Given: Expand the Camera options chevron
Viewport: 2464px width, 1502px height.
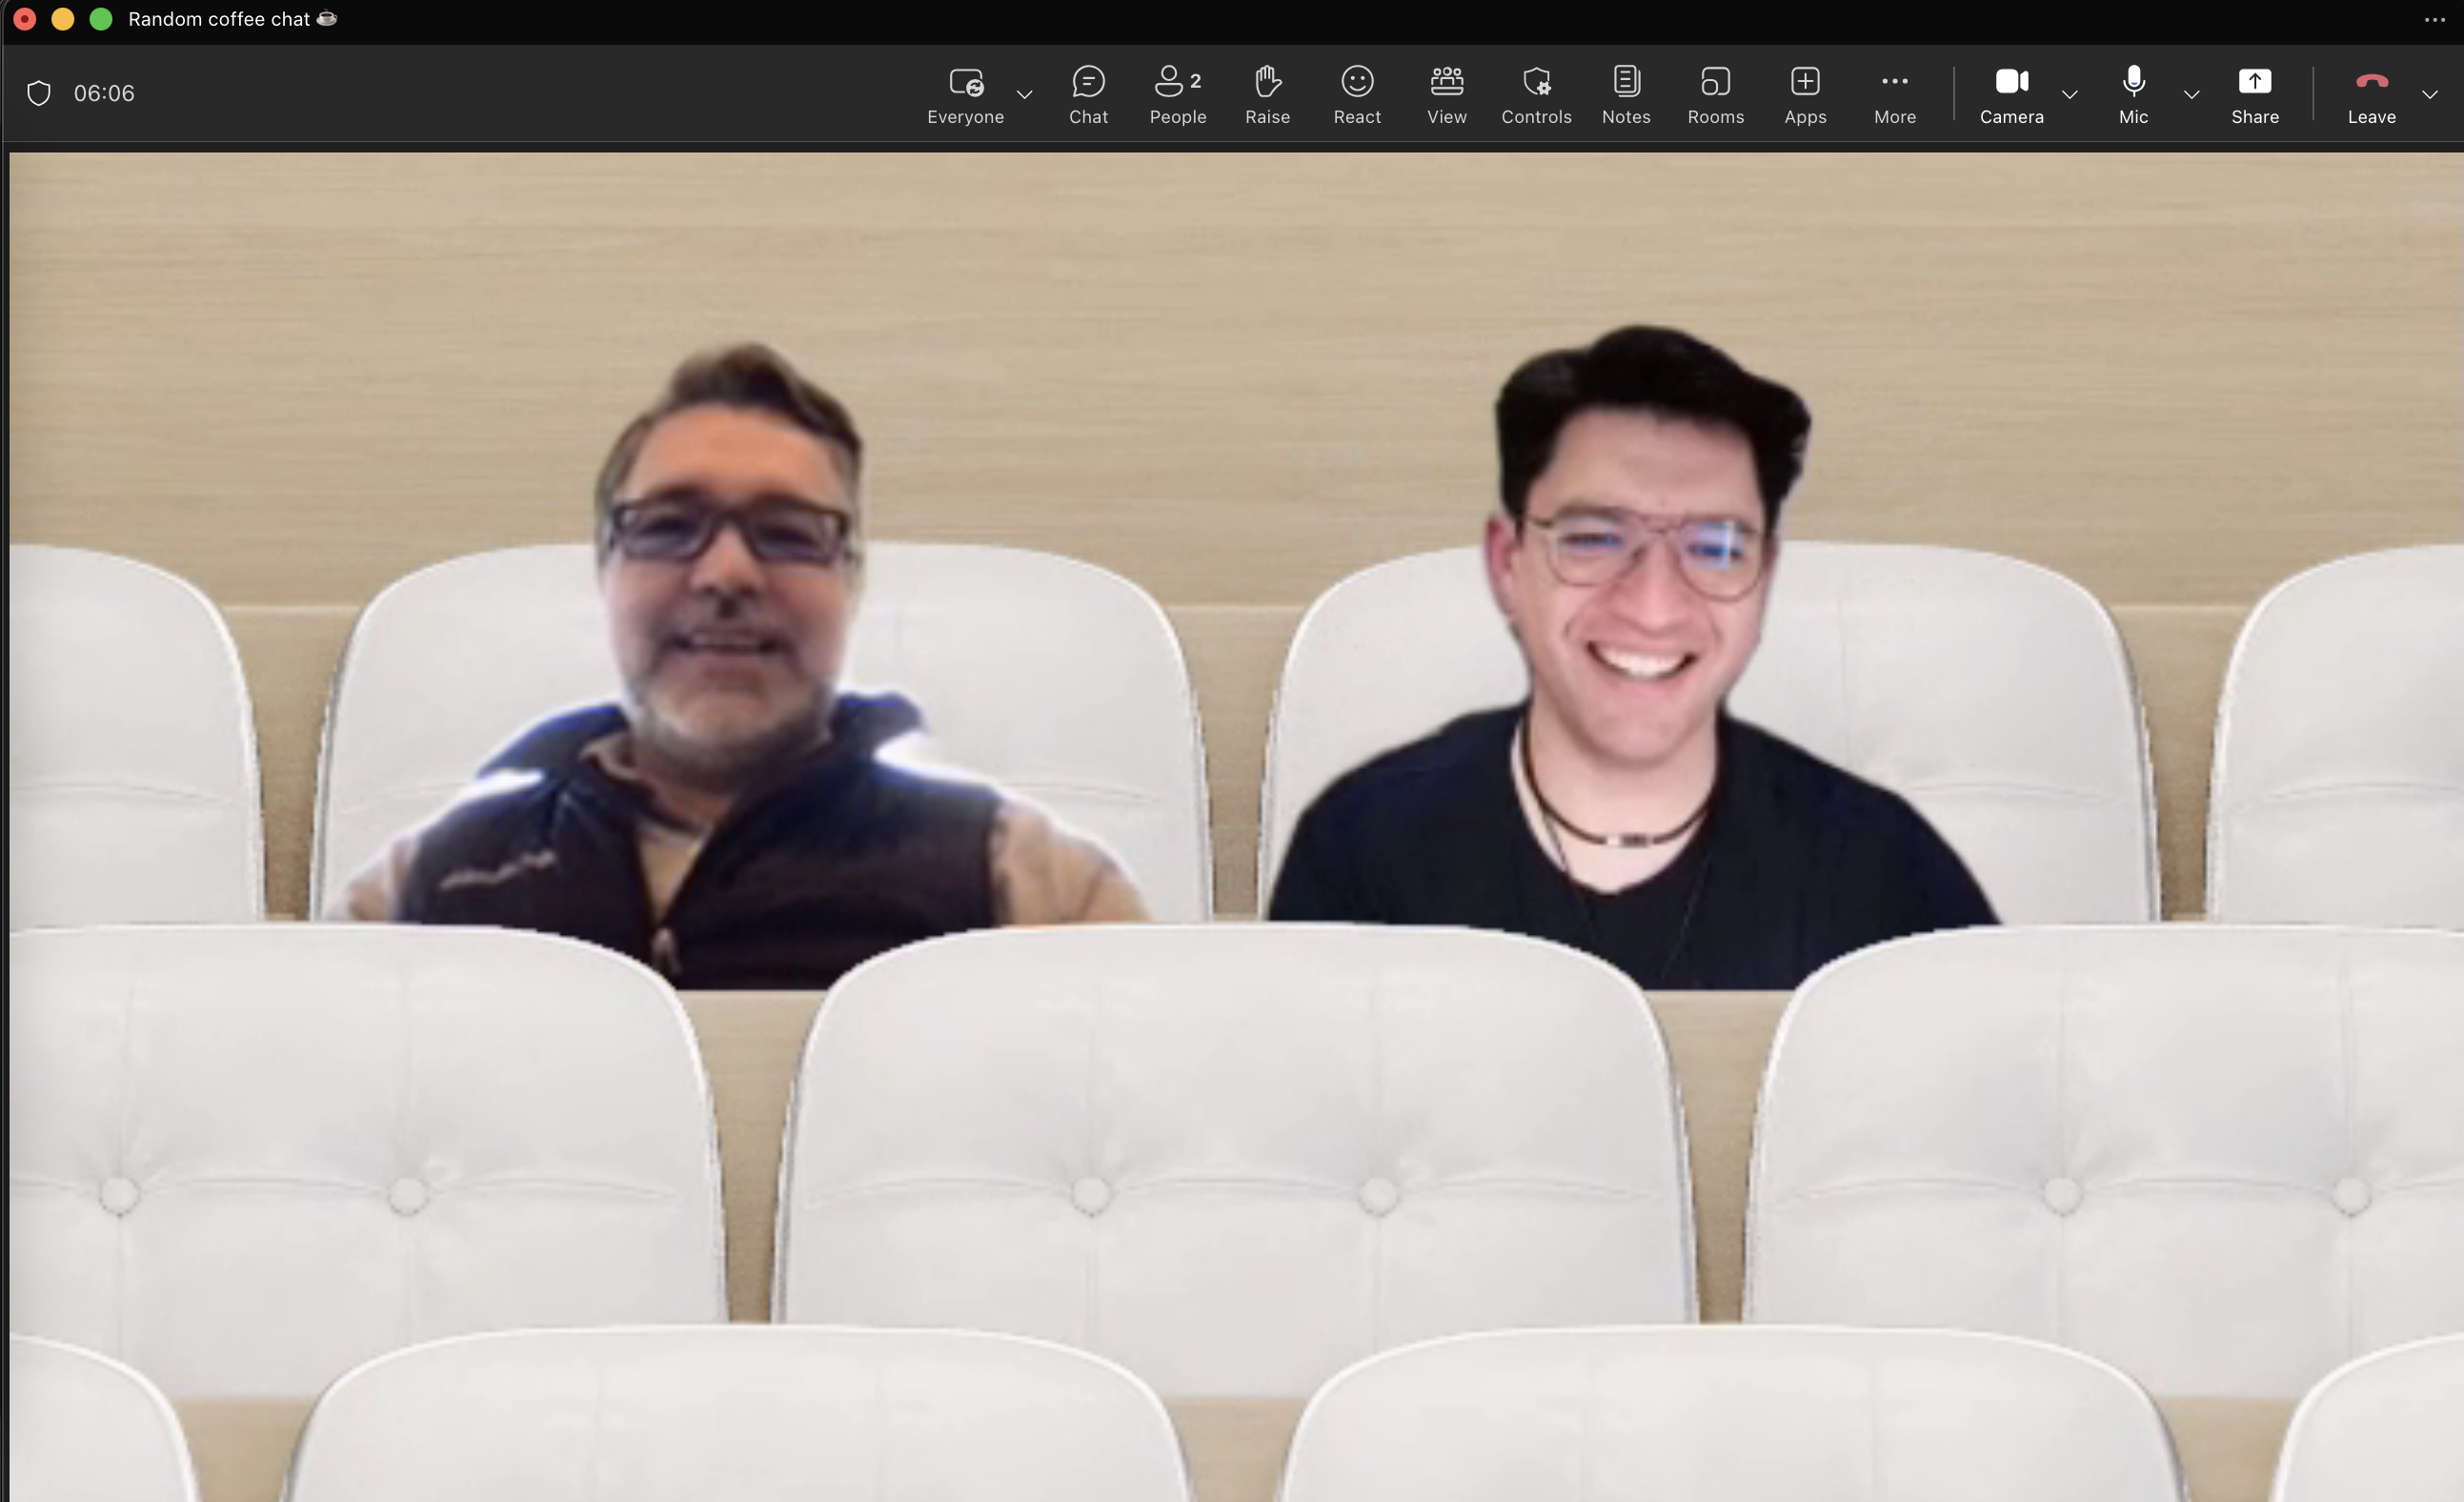Looking at the screenshot, I should pyautogui.click(x=2070, y=95).
